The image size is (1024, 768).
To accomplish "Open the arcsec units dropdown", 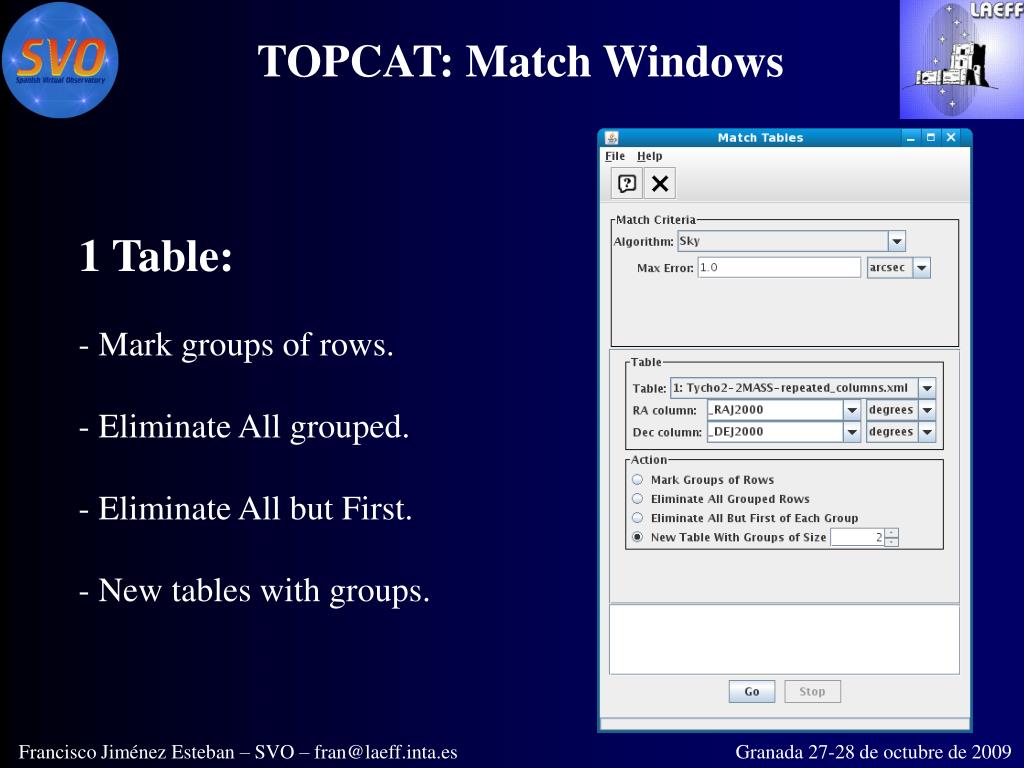I will pos(921,268).
